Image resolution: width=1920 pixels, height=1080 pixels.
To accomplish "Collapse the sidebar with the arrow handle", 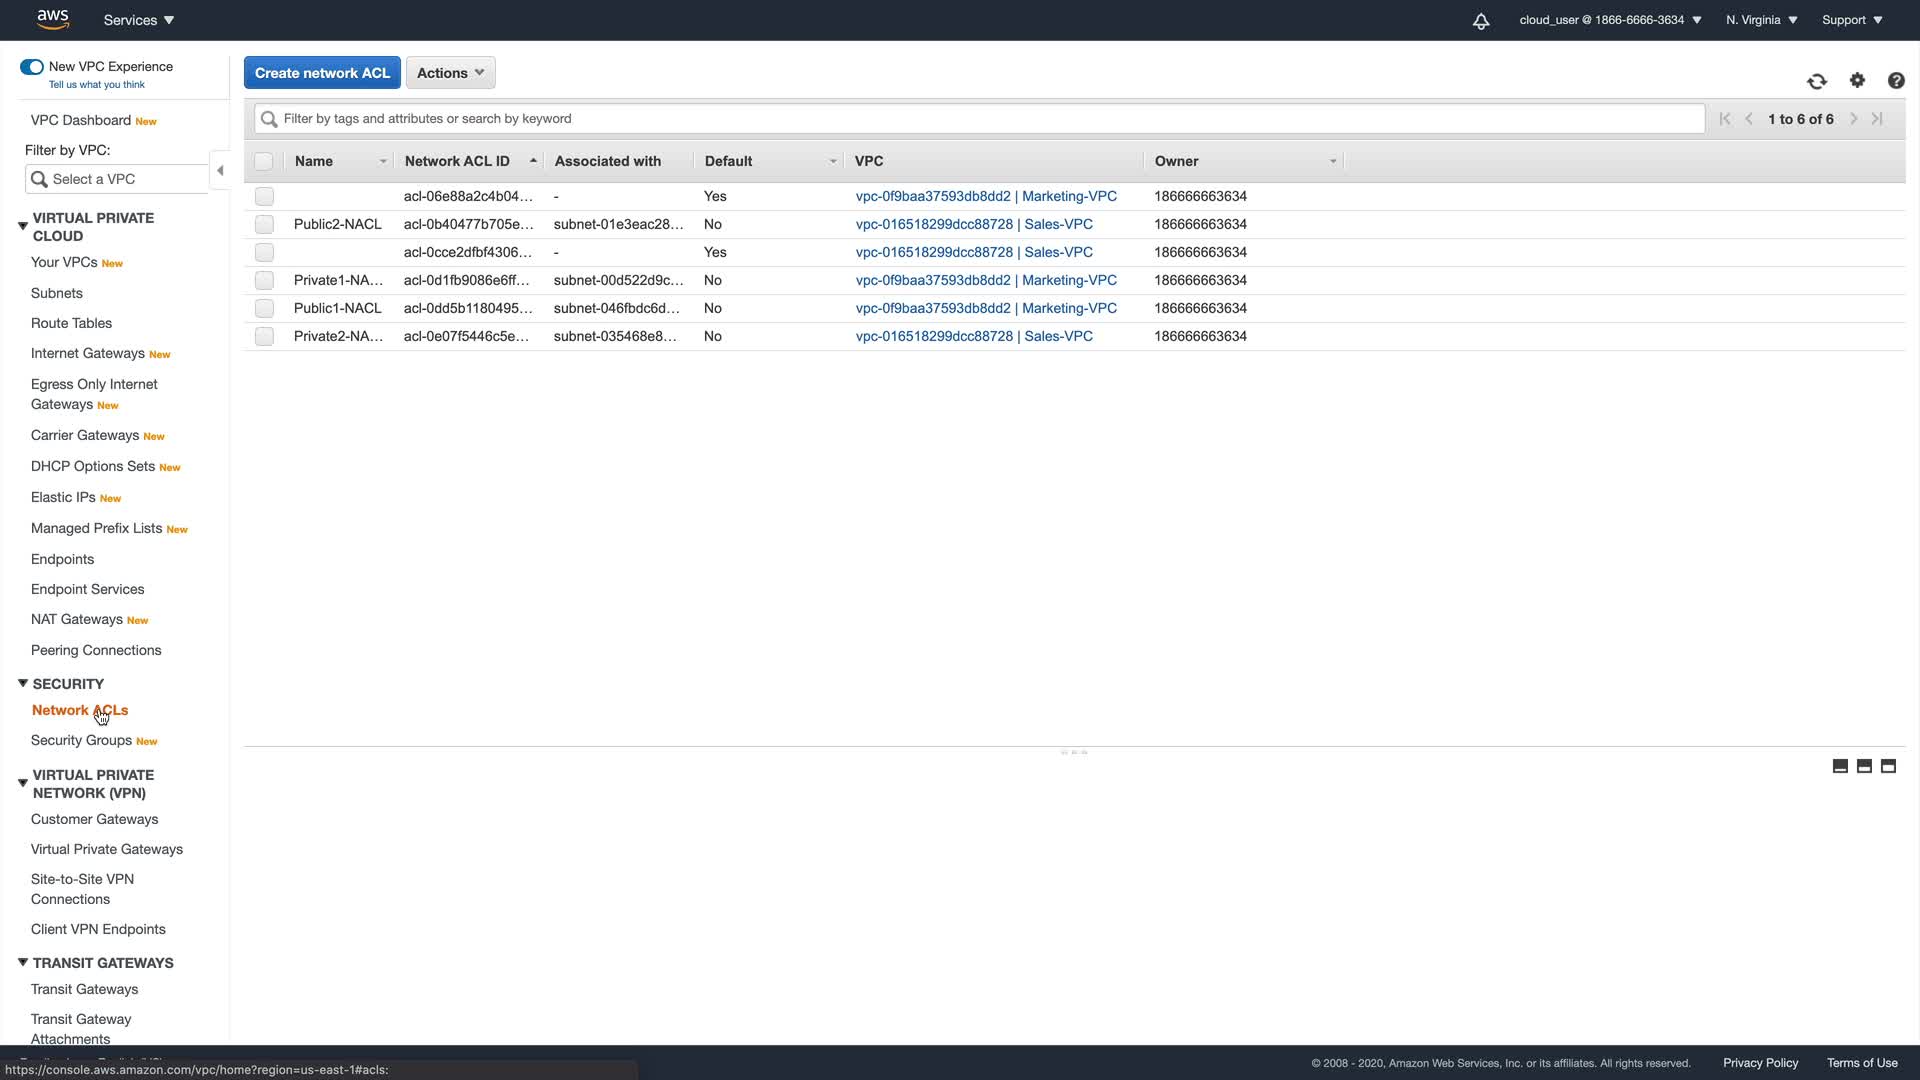I will point(220,171).
